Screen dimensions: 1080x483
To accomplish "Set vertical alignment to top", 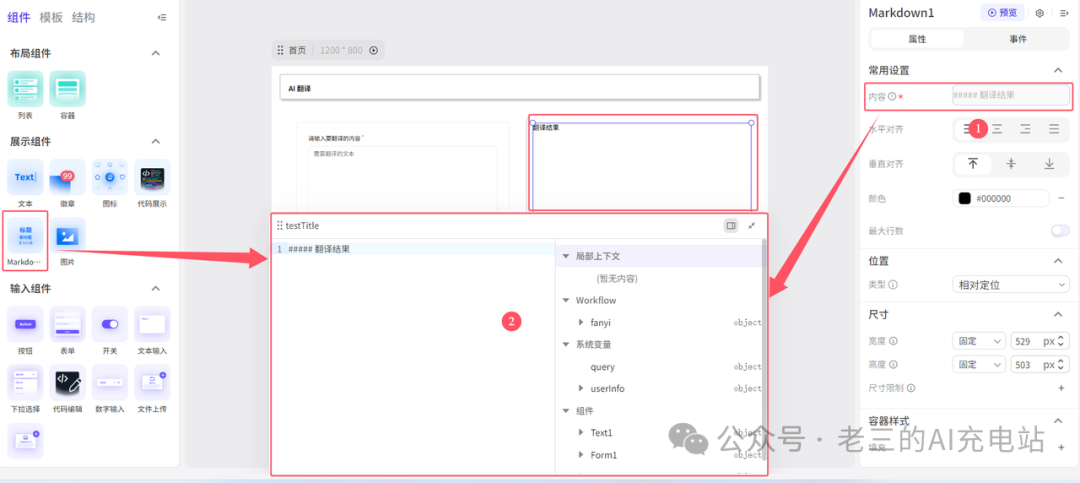I will (x=973, y=164).
